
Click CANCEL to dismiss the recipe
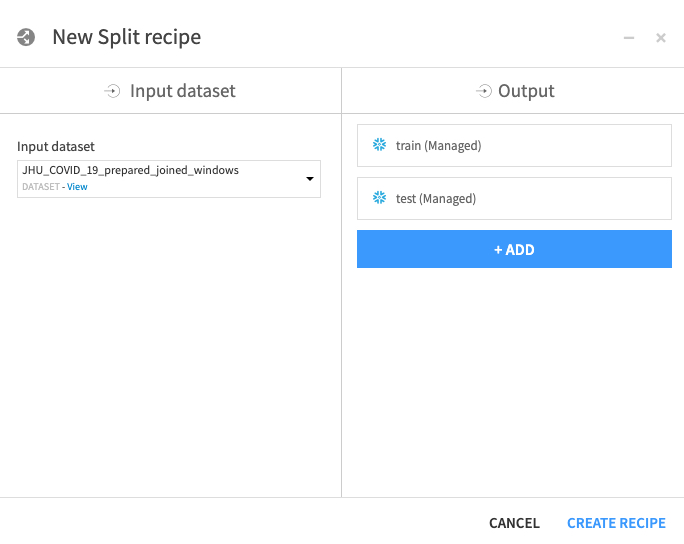point(514,523)
